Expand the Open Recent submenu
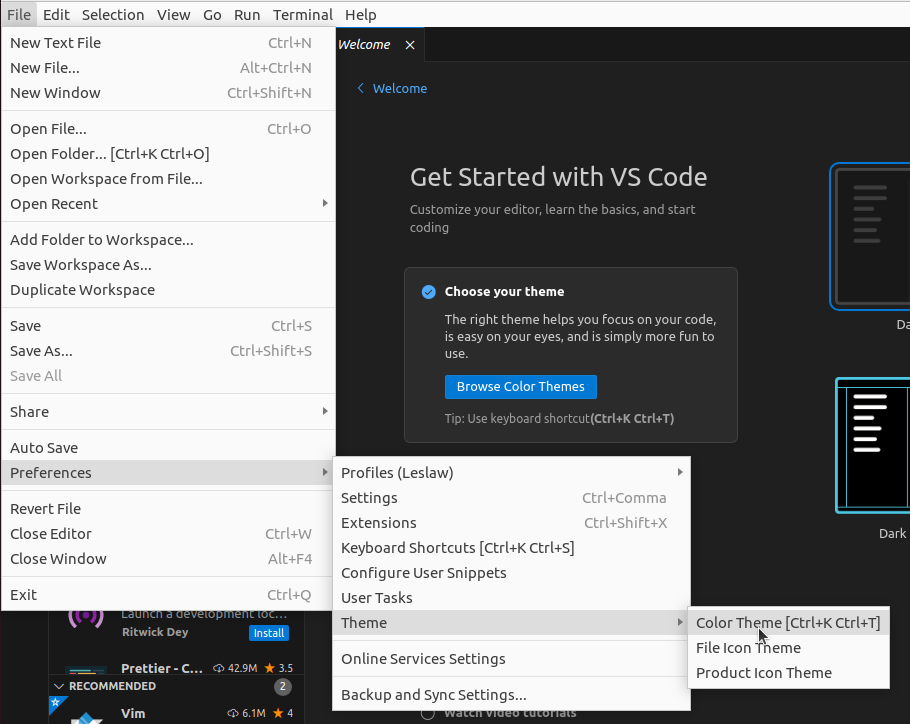This screenshot has height=724, width=910. click(168, 204)
